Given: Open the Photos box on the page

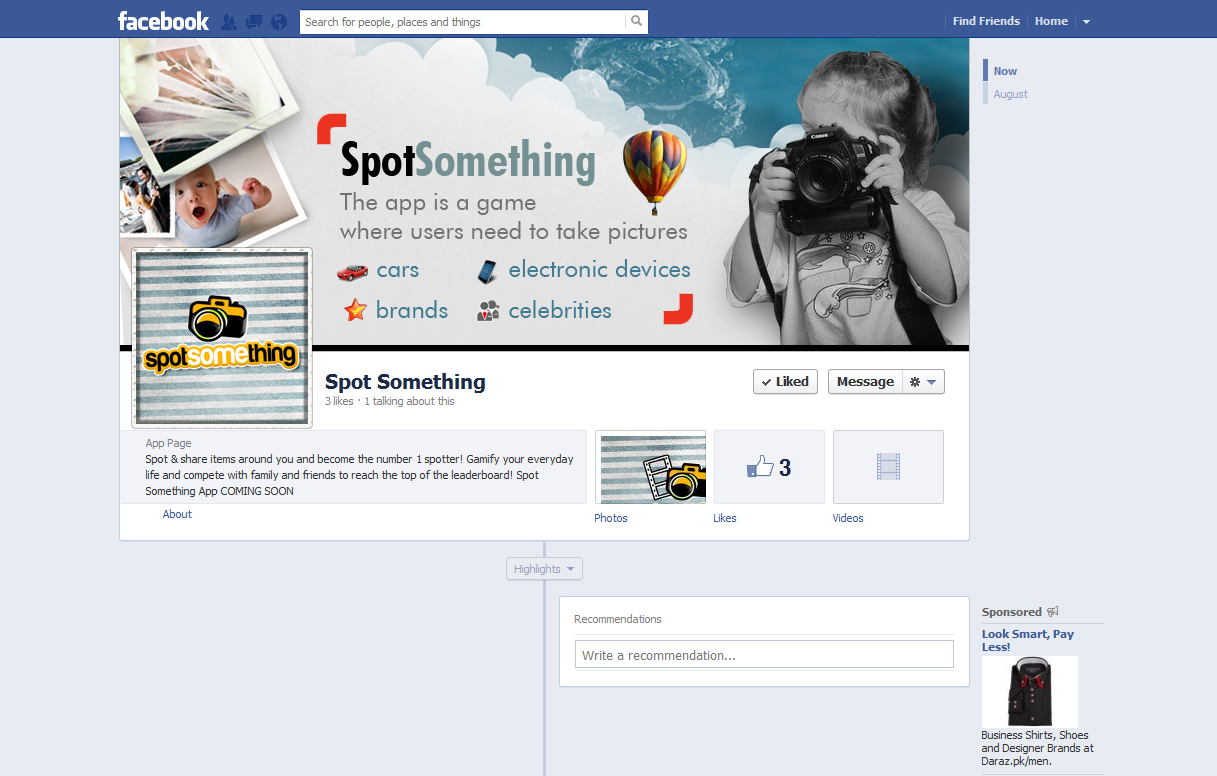Looking at the screenshot, I should point(650,466).
